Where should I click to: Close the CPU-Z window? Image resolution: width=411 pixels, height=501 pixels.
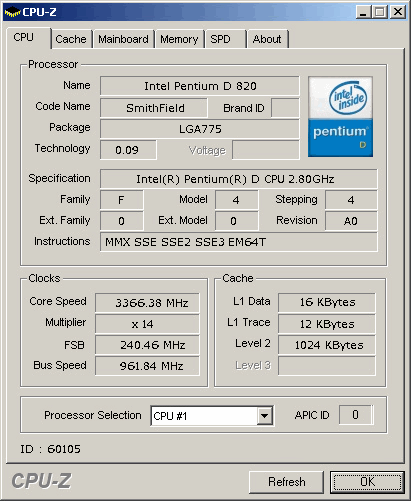coord(398,12)
